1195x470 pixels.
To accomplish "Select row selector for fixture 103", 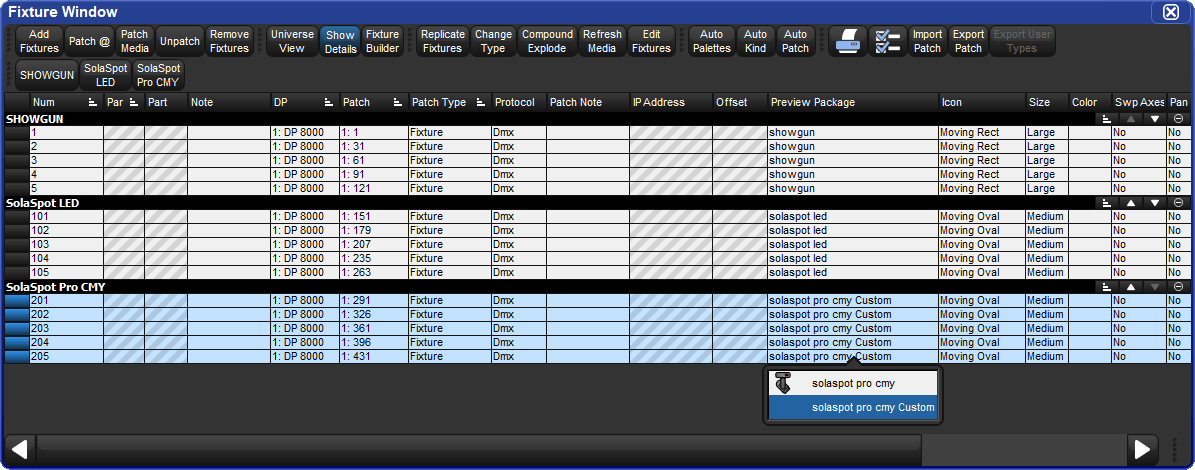I will 17,245.
